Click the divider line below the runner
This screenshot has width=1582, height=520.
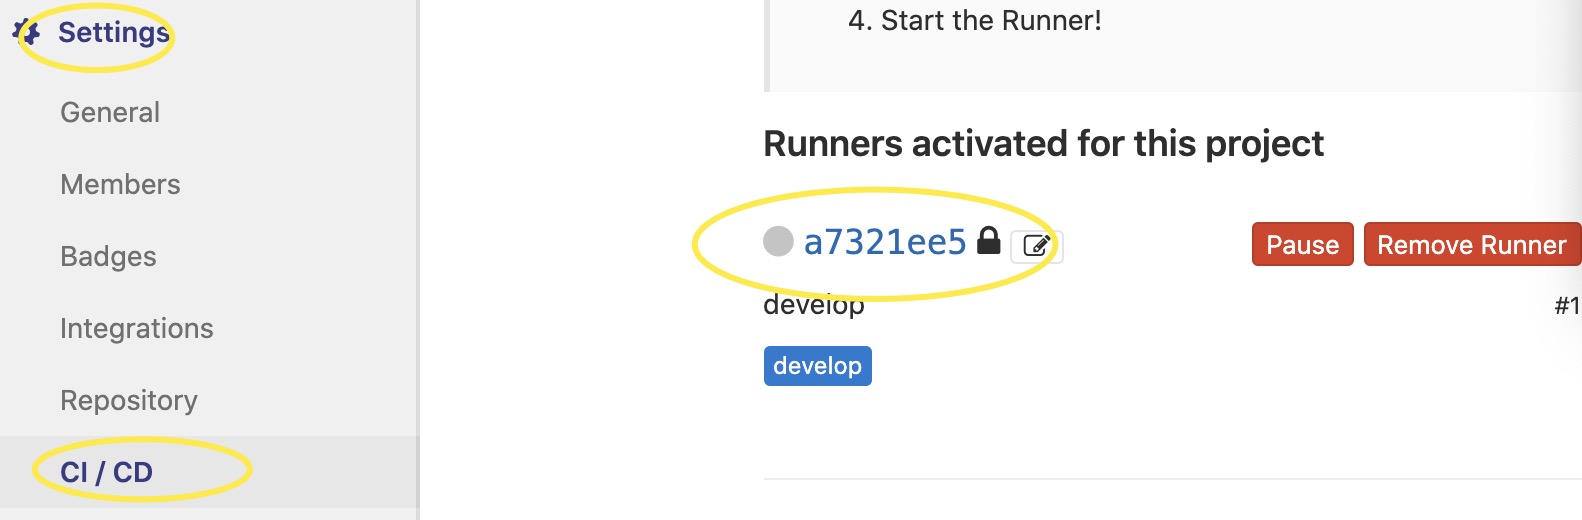(x=1170, y=479)
